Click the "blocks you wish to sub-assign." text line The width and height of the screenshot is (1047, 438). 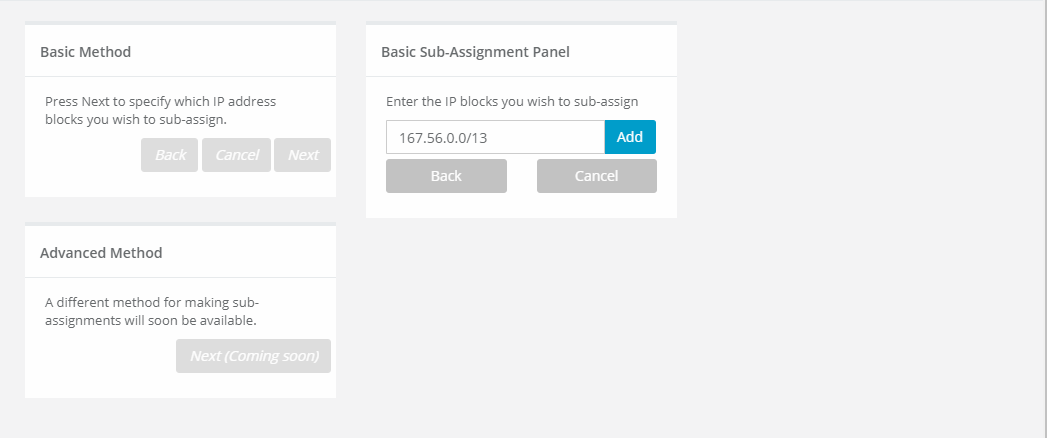136,120
